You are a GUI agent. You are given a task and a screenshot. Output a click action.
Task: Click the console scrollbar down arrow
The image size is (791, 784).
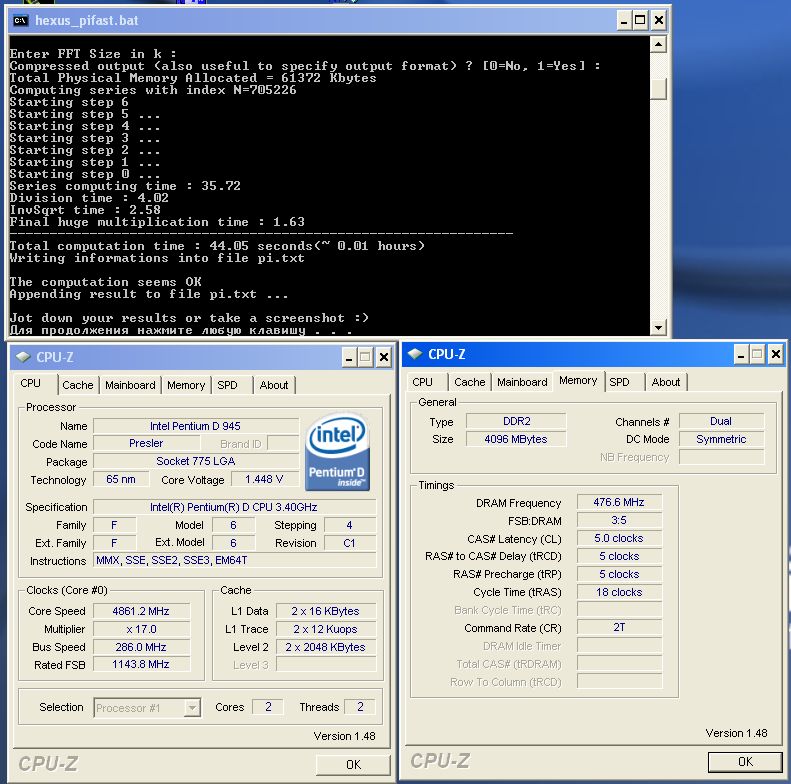[658, 327]
